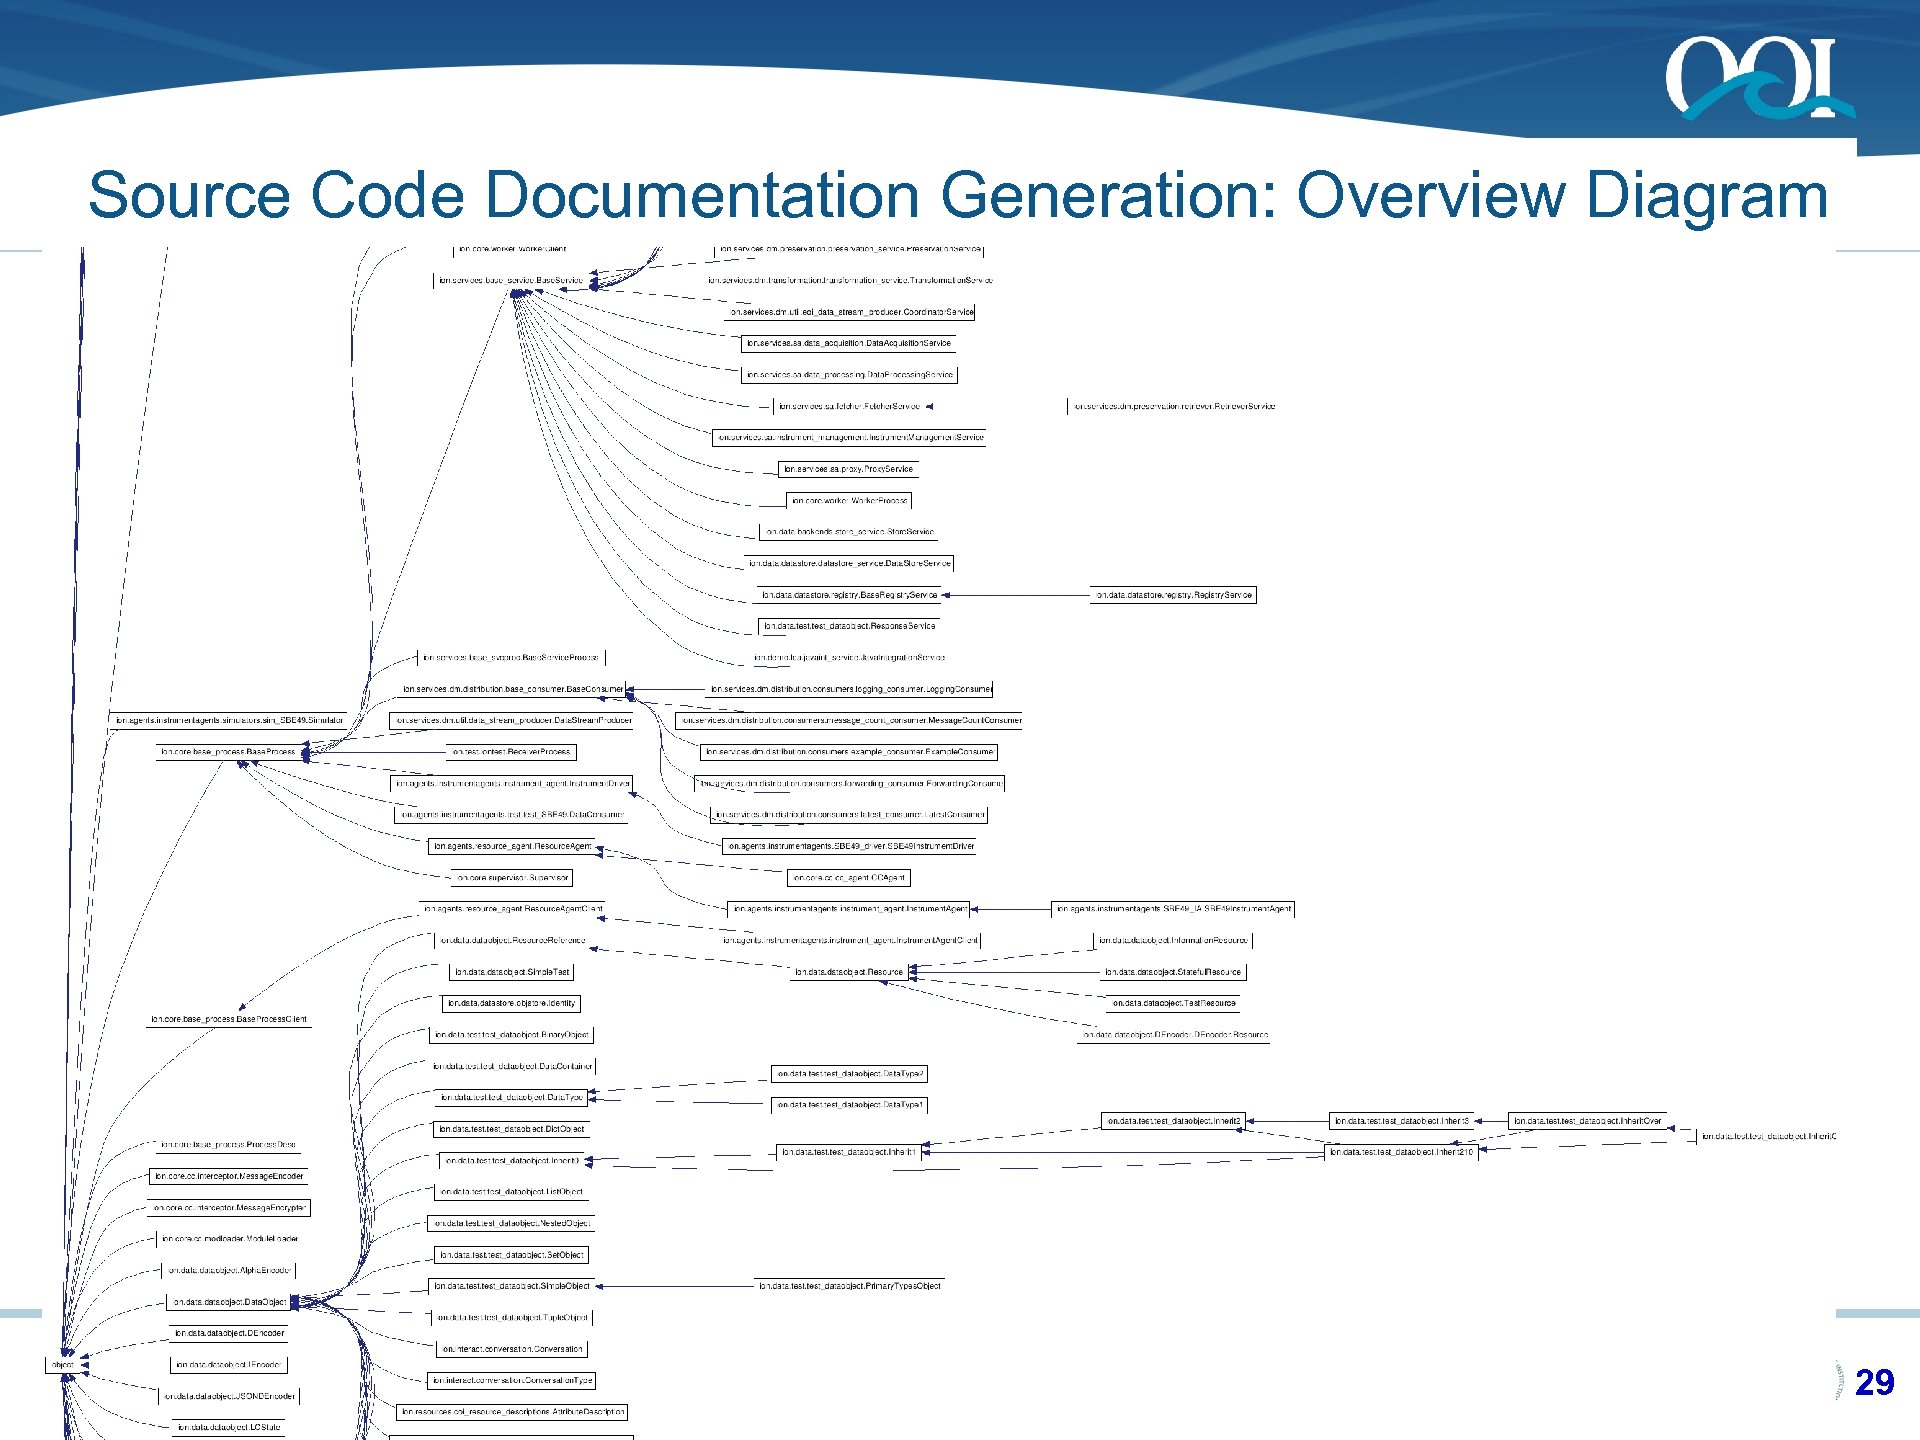Click the page number 29
This screenshot has width=1920, height=1440.
click(1873, 1382)
